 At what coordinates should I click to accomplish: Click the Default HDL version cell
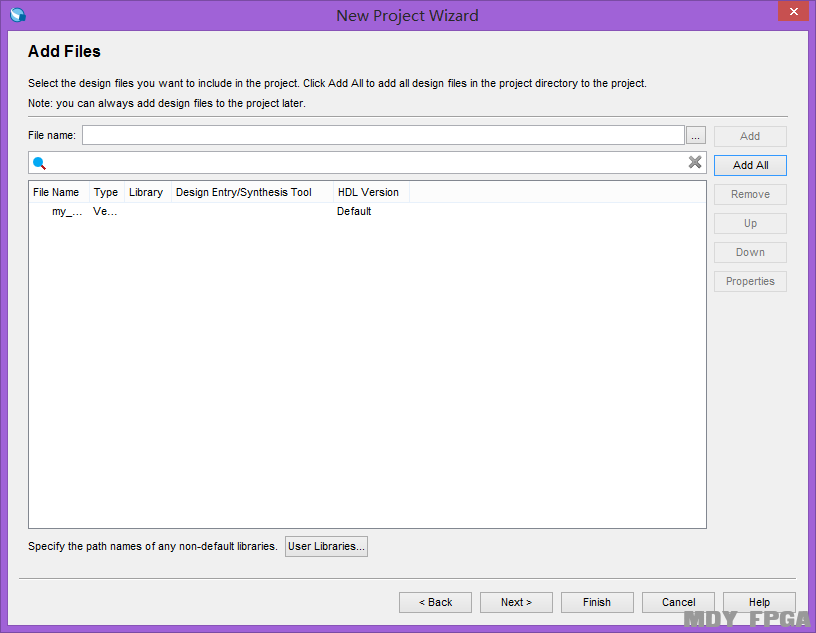(354, 211)
